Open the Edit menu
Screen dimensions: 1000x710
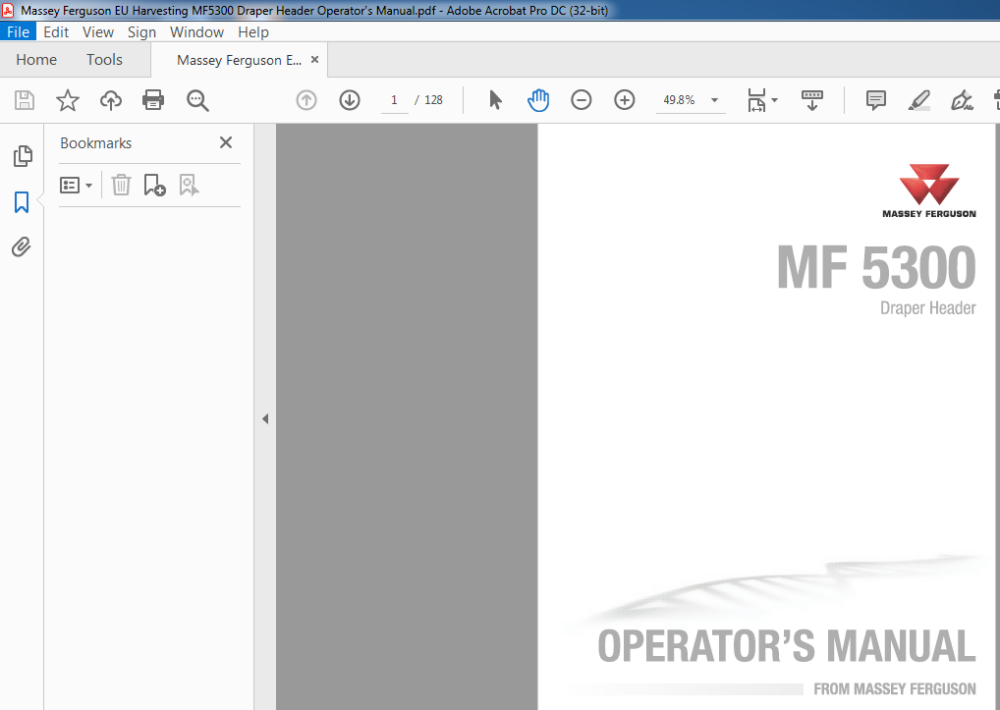click(x=56, y=32)
